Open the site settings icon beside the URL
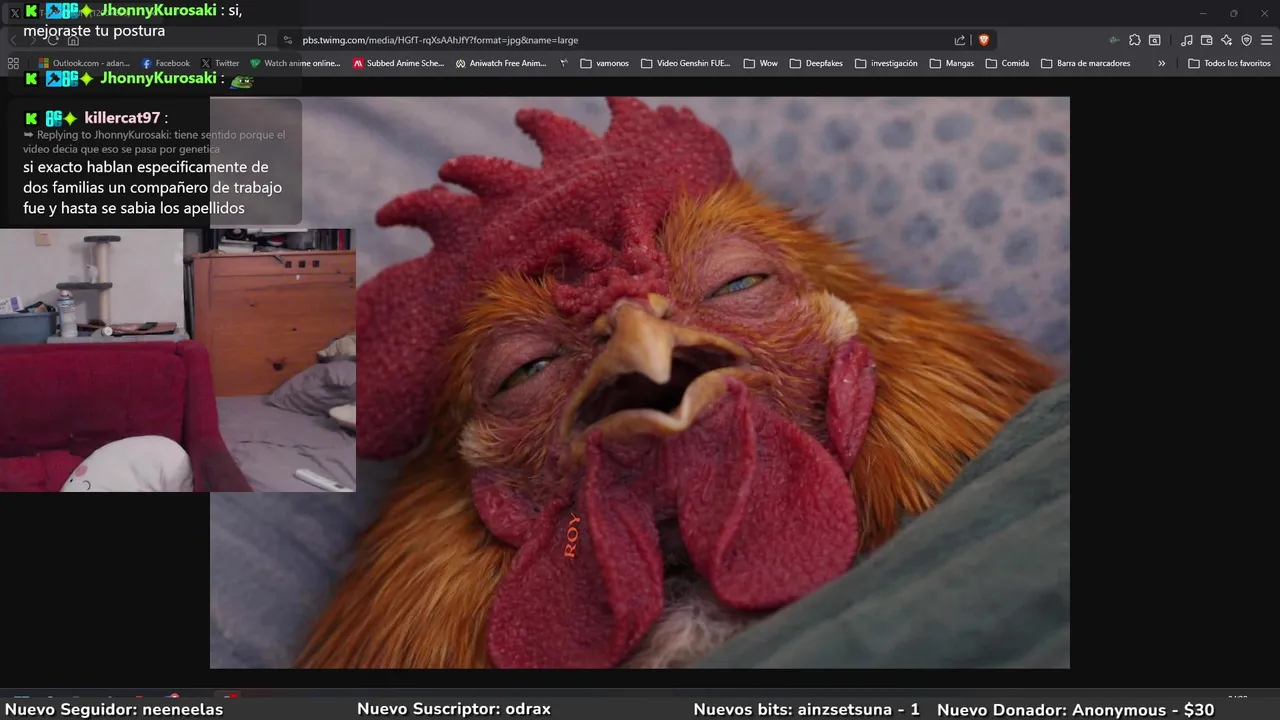The image size is (1280, 720). [x=288, y=40]
